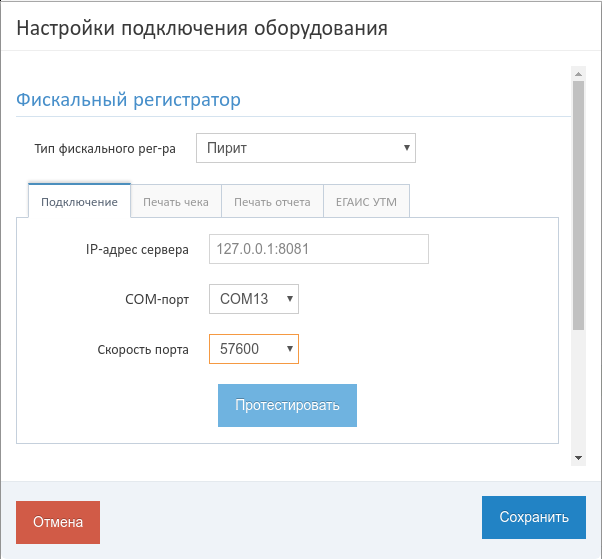Screen dimensions: 602x559
Task: Switch to the Подключение tab
Action: pos(79,202)
